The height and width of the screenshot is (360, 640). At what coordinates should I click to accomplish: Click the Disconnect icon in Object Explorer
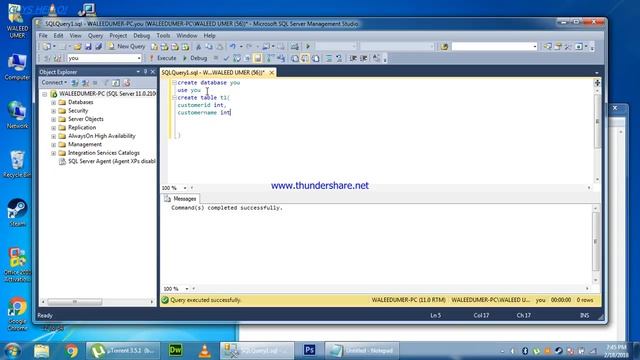coord(85,83)
